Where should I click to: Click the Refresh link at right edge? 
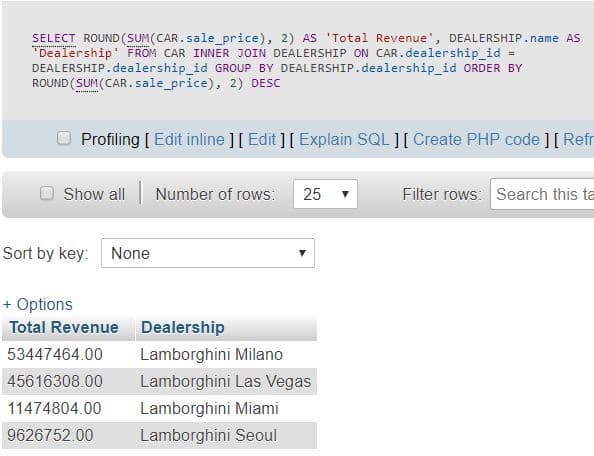[578, 139]
